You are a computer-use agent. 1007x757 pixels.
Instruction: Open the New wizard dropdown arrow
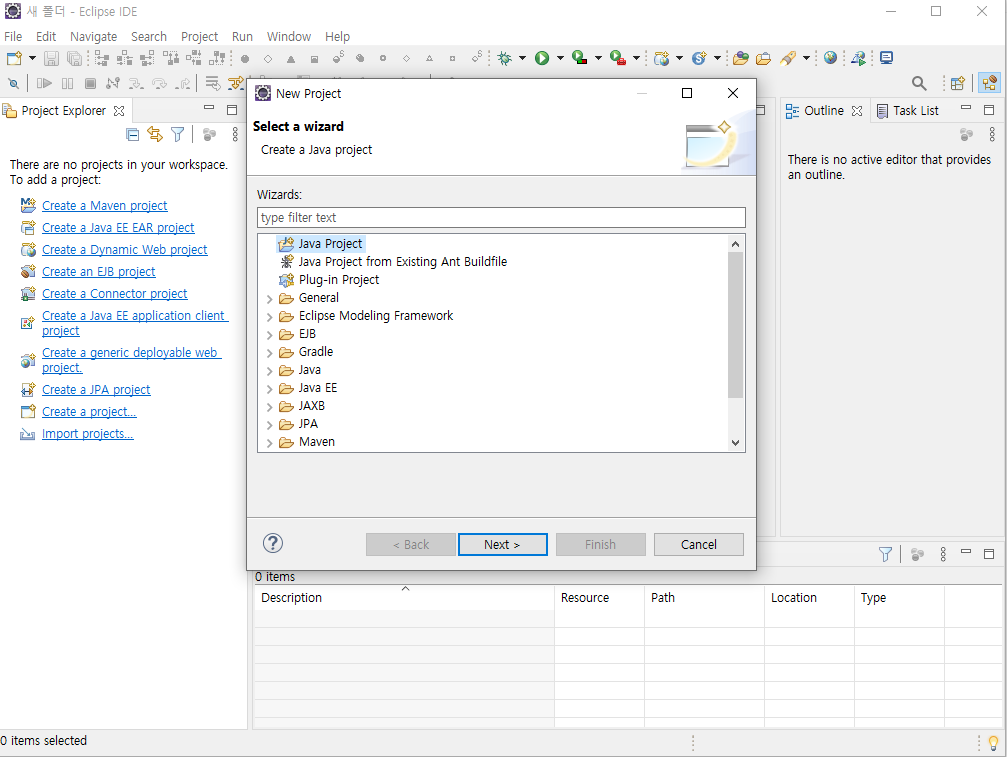click(x=32, y=58)
